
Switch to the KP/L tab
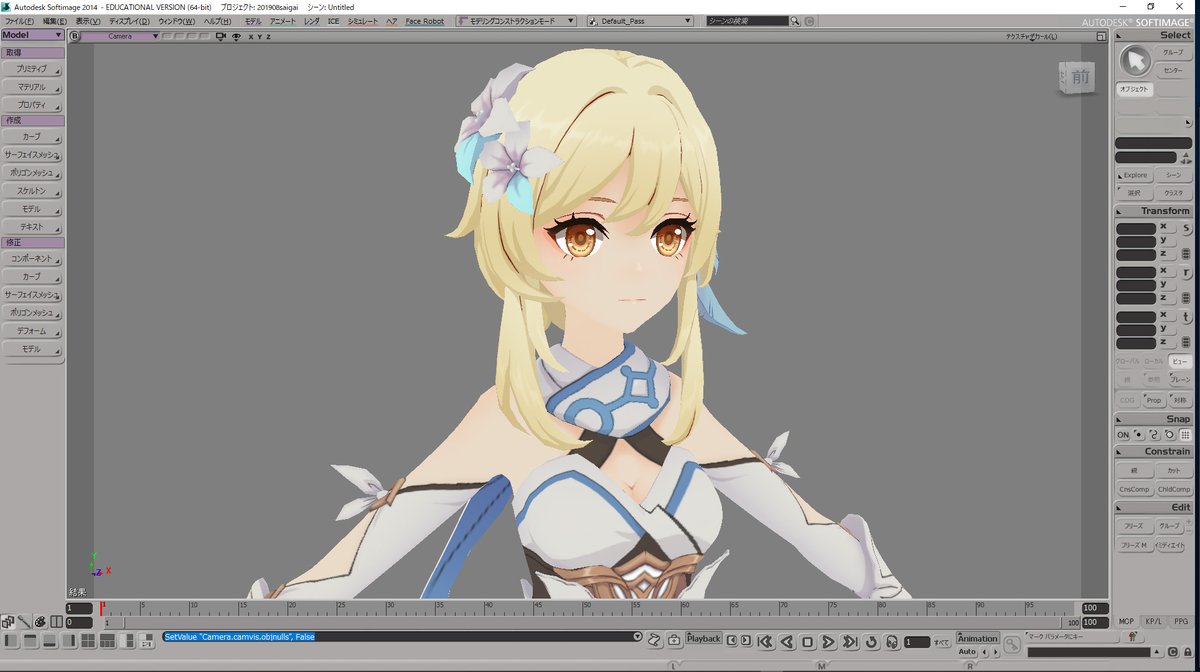(x=1154, y=621)
